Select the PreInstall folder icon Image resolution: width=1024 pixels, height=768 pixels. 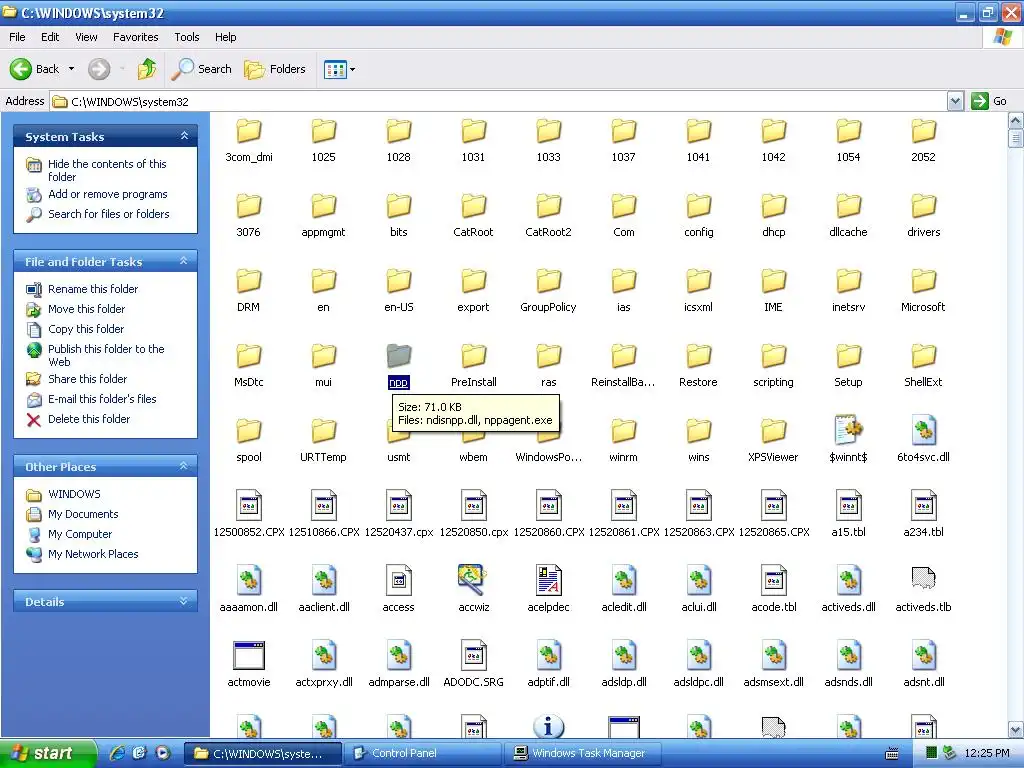click(x=473, y=356)
